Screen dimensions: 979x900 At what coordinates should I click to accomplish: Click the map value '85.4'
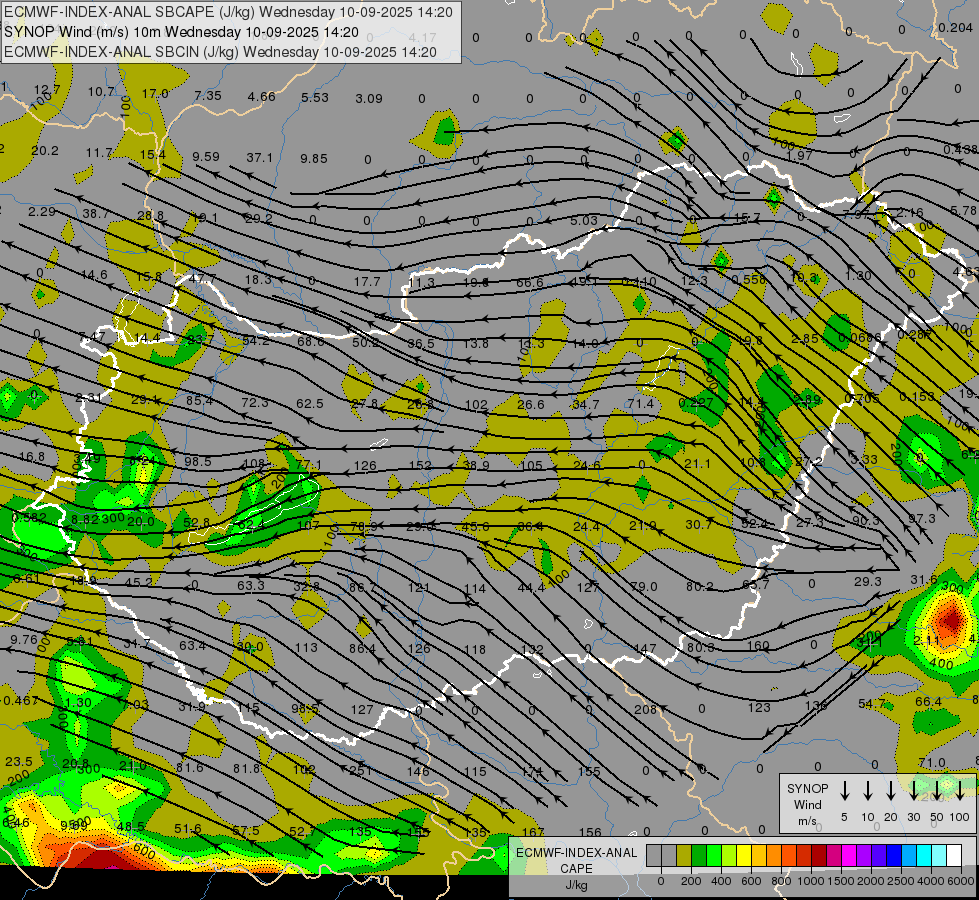pos(200,400)
